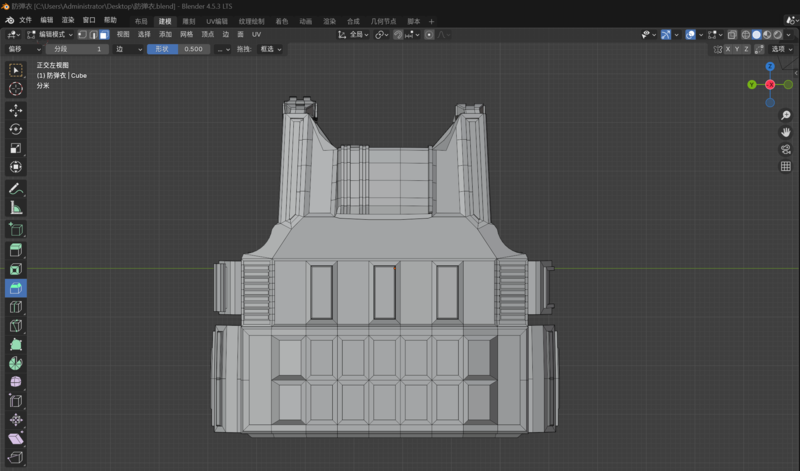
Task: Choose the Measure tool
Action: 16,208
